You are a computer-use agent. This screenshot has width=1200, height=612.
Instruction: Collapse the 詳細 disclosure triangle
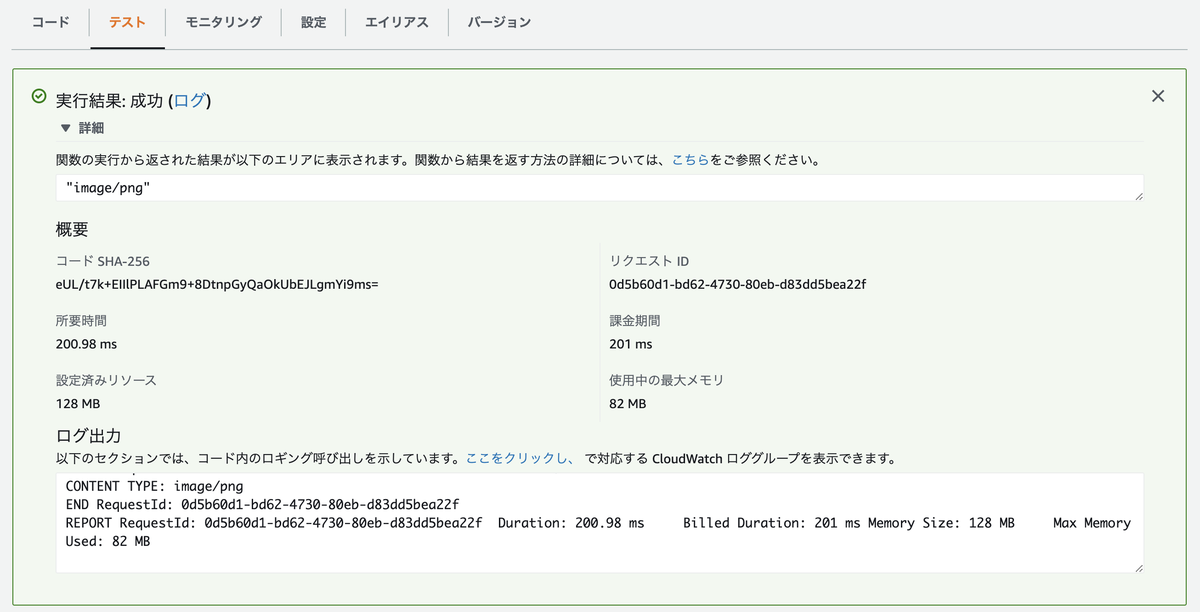65,128
